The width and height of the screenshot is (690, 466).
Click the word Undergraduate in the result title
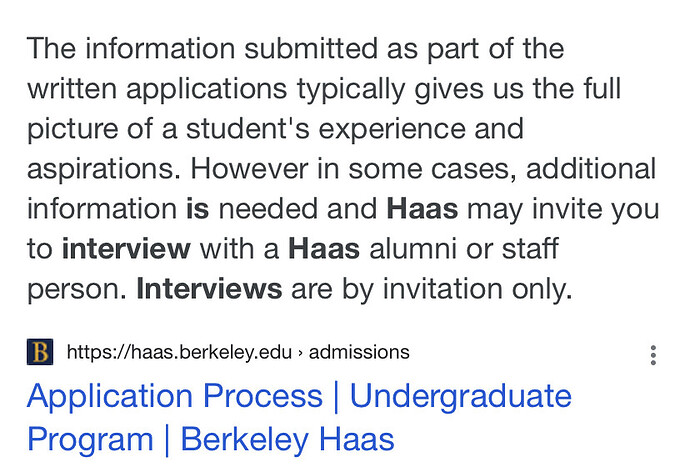tap(461, 397)
